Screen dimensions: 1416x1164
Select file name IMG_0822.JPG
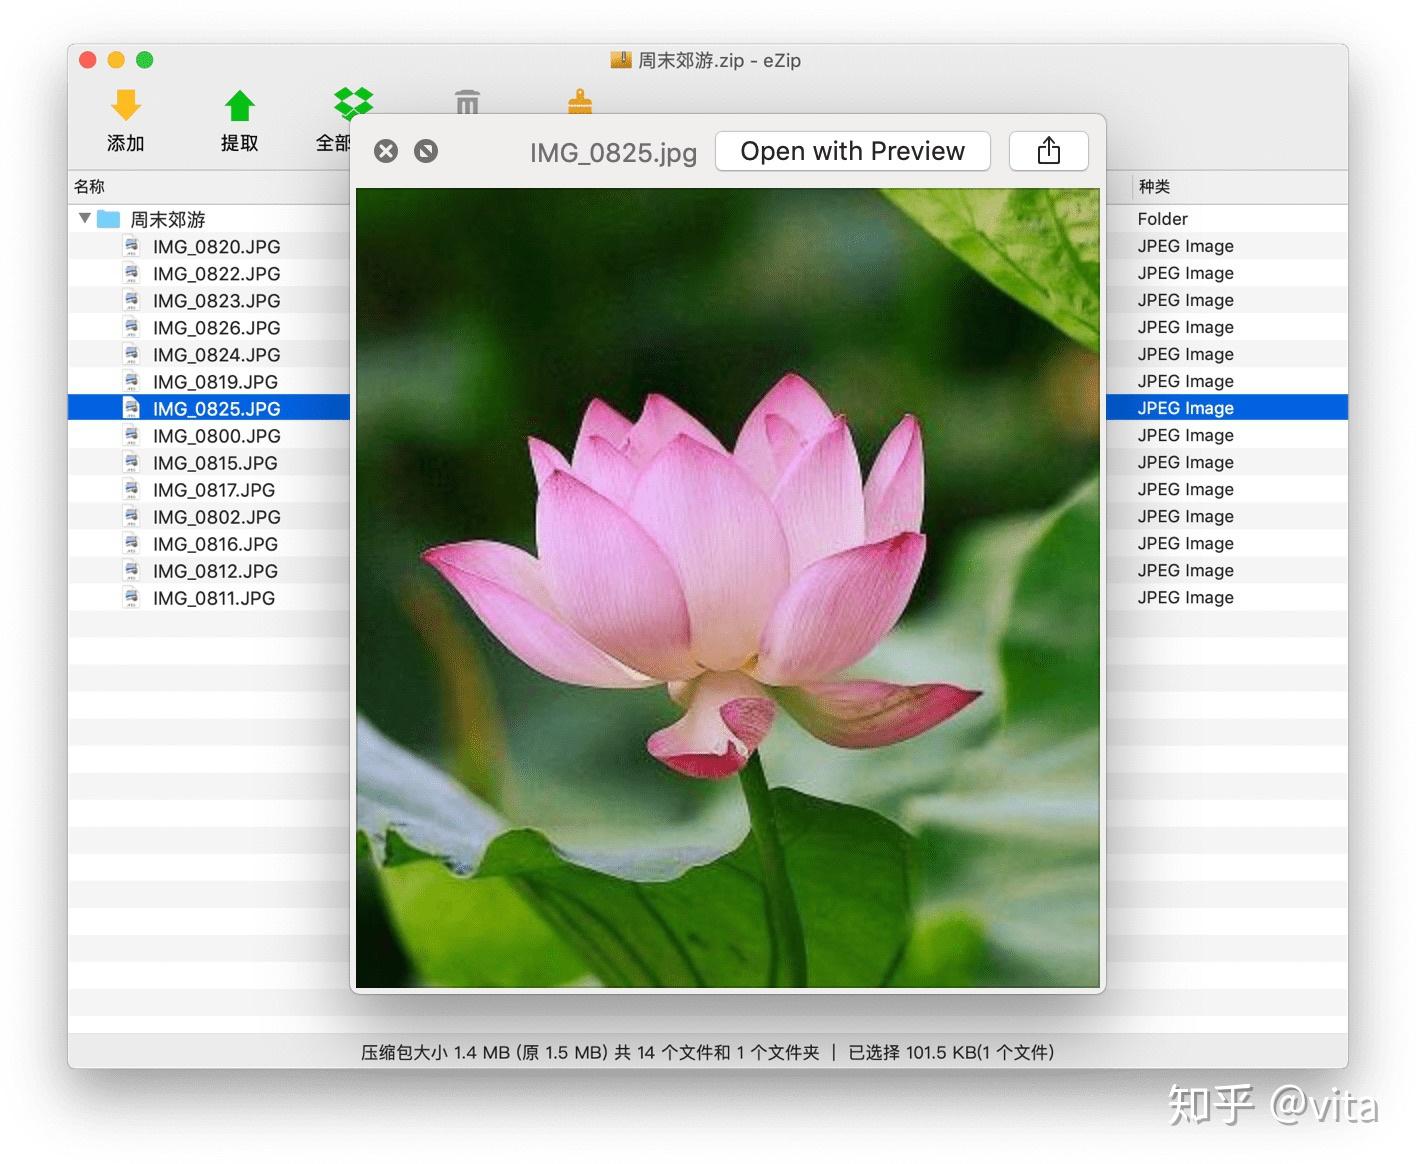(216, 274)
